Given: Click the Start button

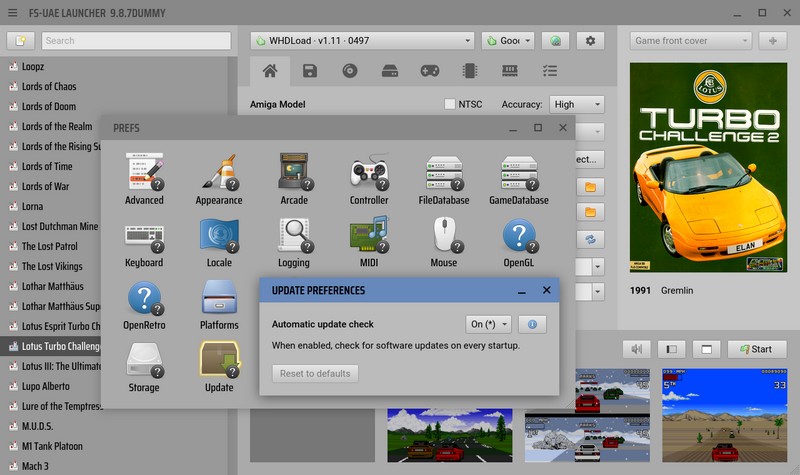Looking at the screenshot, I should click(756, 349).
